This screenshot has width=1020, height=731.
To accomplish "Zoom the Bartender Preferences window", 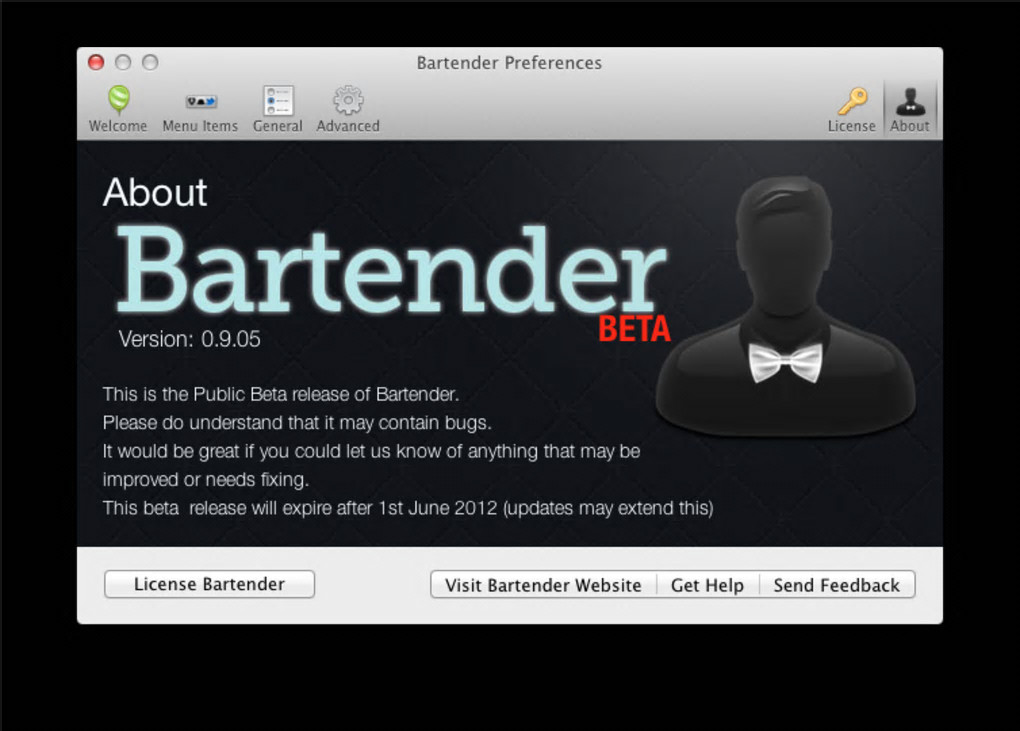I will (150, 62).
